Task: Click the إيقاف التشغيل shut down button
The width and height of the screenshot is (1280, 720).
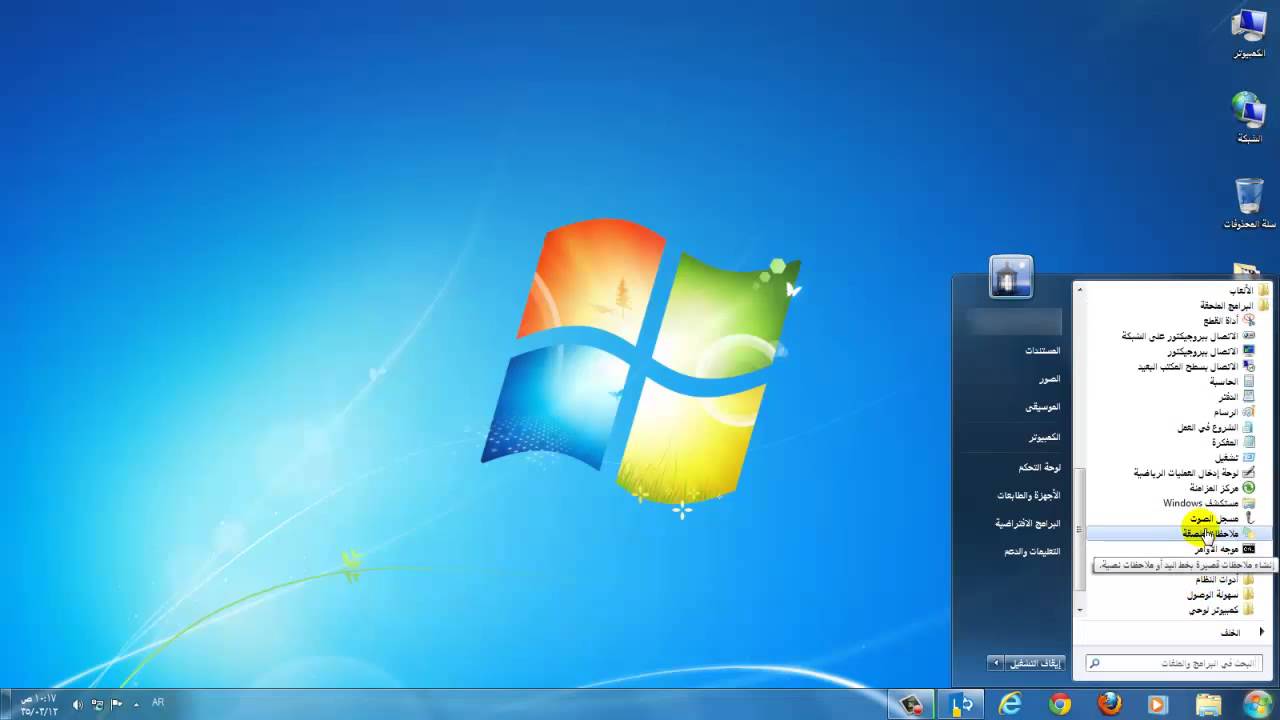Action: (x=1036, y=663)
